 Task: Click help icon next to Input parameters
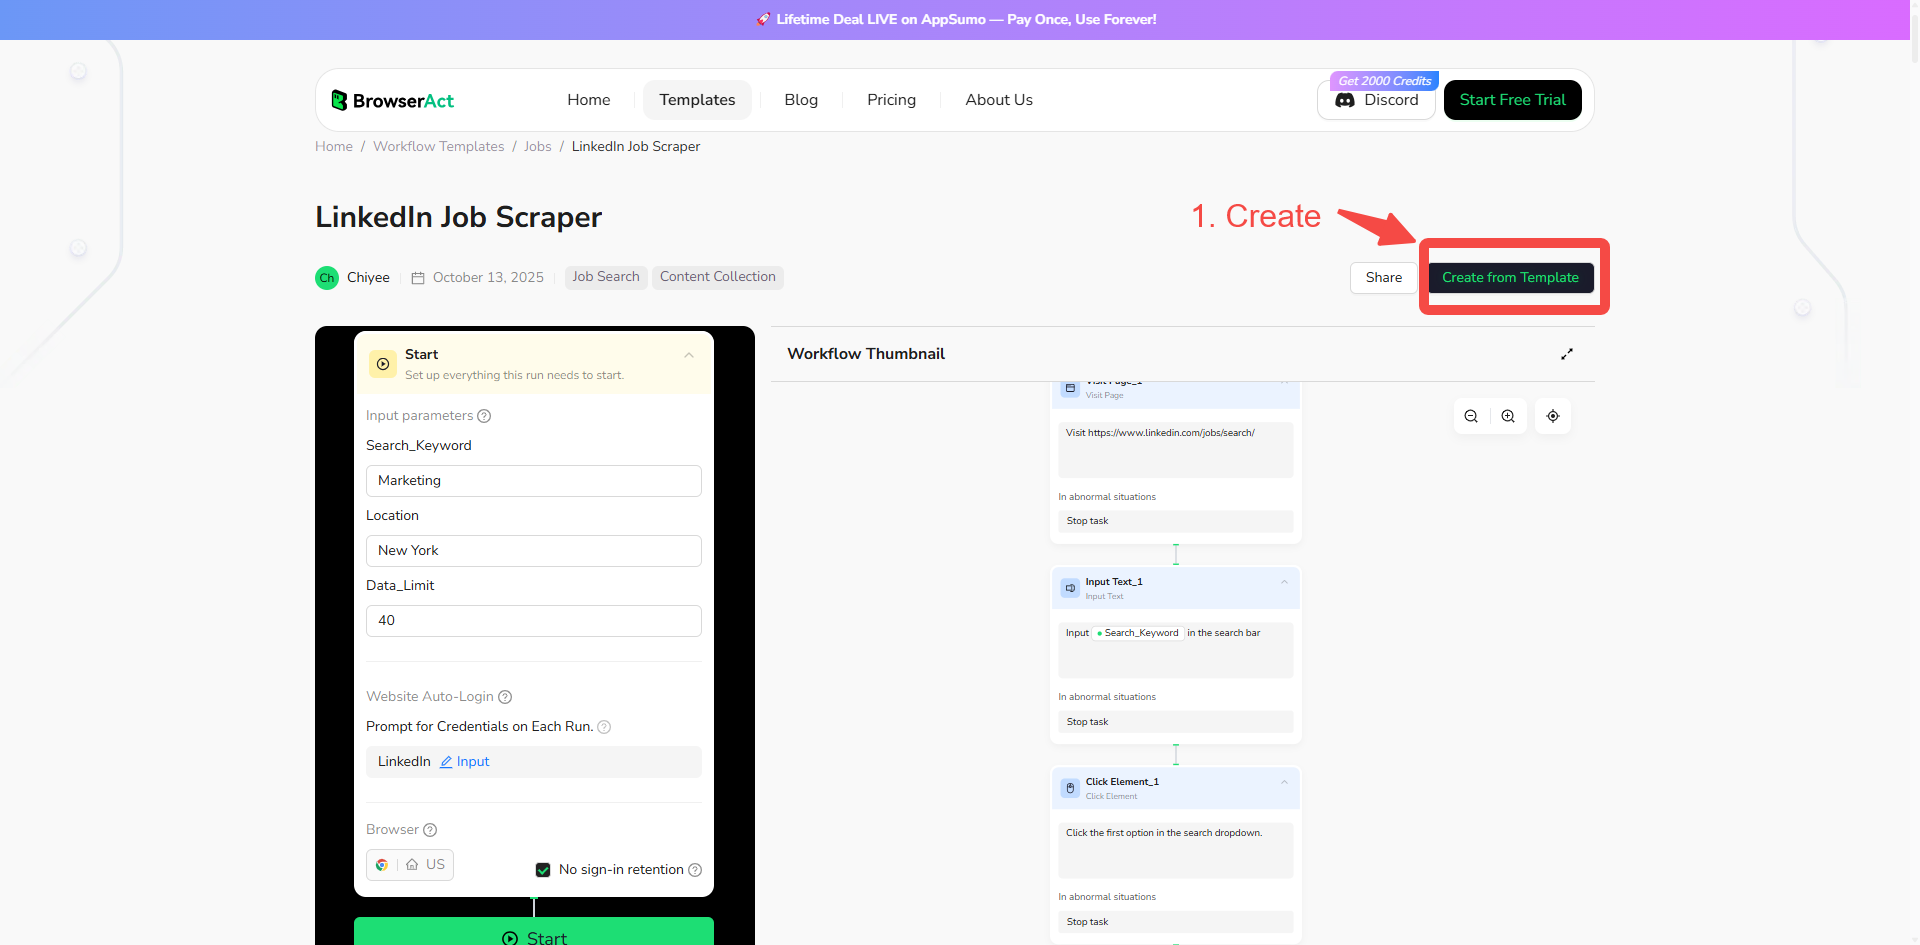[484, 416]
